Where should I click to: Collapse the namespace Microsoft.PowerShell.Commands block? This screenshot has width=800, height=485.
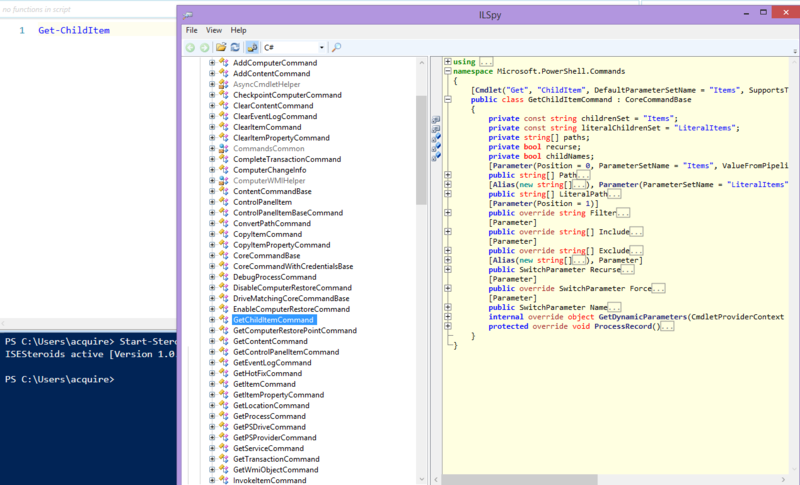point(448,71)
